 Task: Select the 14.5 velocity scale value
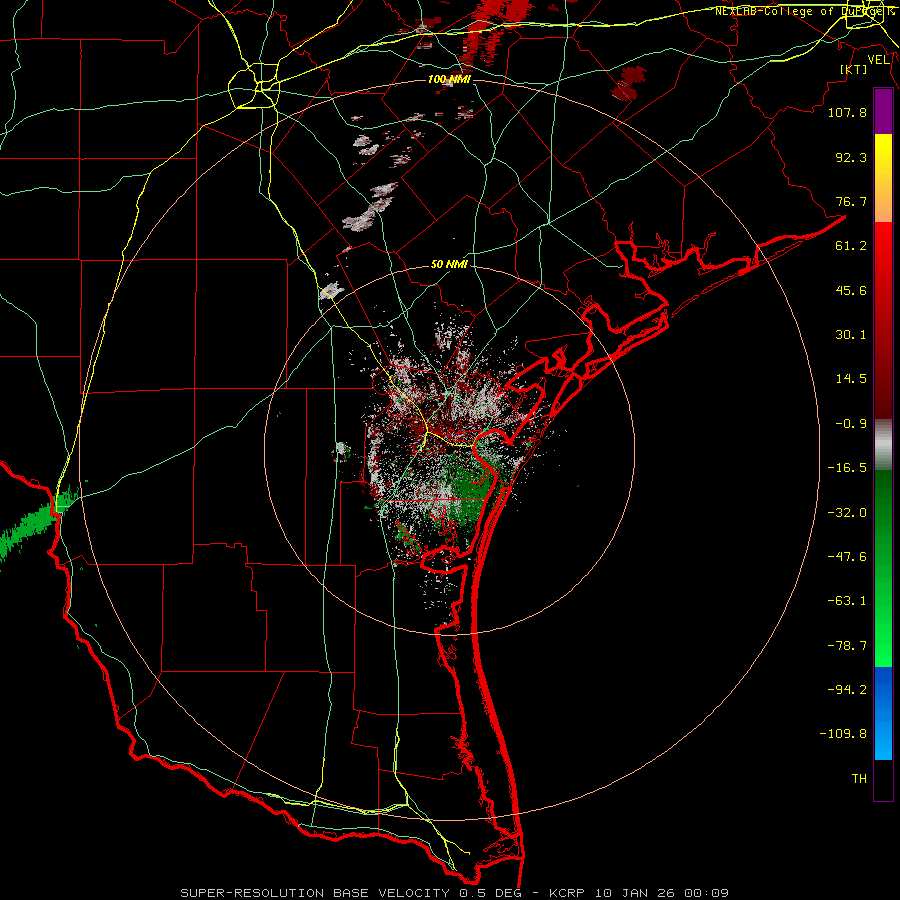(851, 379)
